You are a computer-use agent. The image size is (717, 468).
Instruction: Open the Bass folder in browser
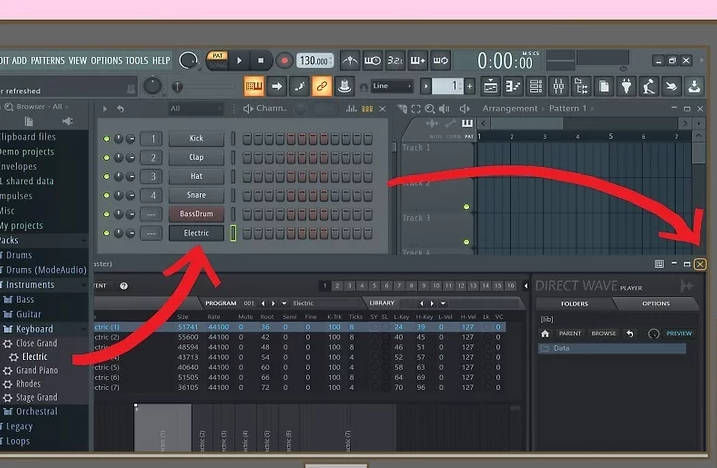25,299
